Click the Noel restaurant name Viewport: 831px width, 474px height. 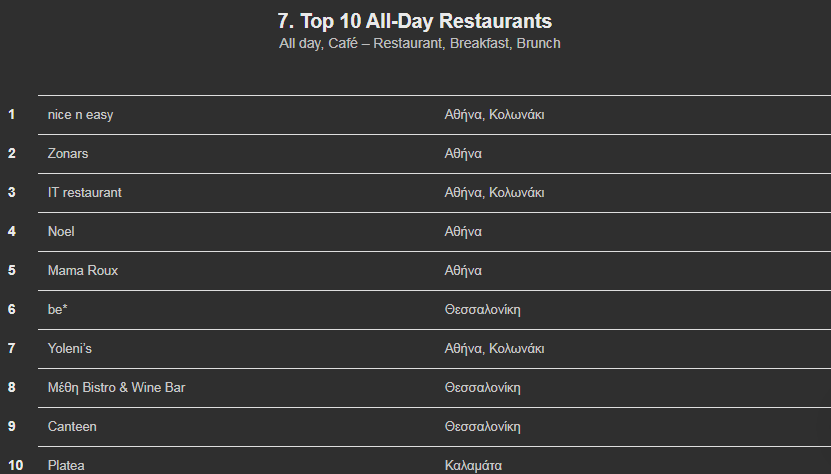coord(61,232)
